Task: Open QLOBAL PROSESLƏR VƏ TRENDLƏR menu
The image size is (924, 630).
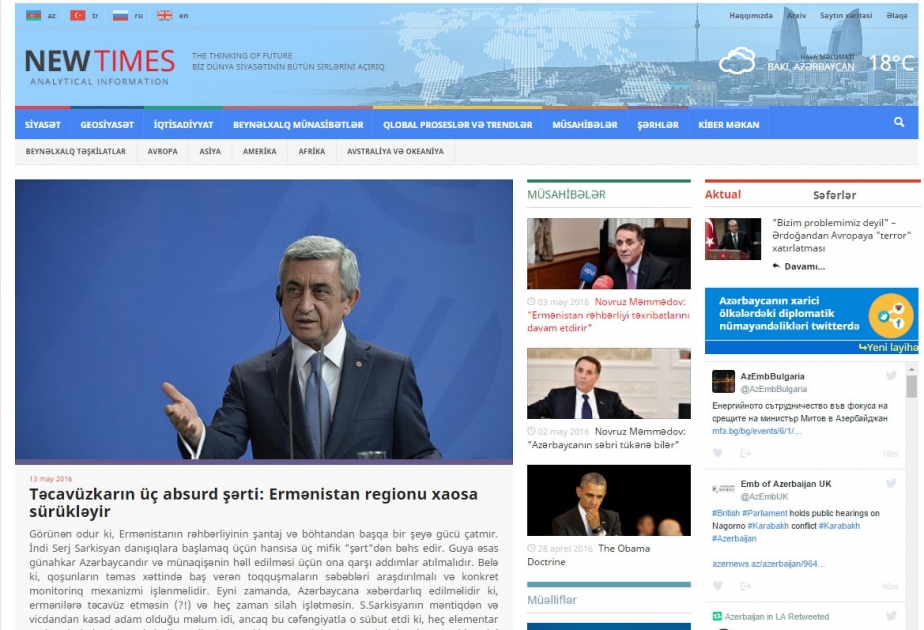Action: point(458,125)
